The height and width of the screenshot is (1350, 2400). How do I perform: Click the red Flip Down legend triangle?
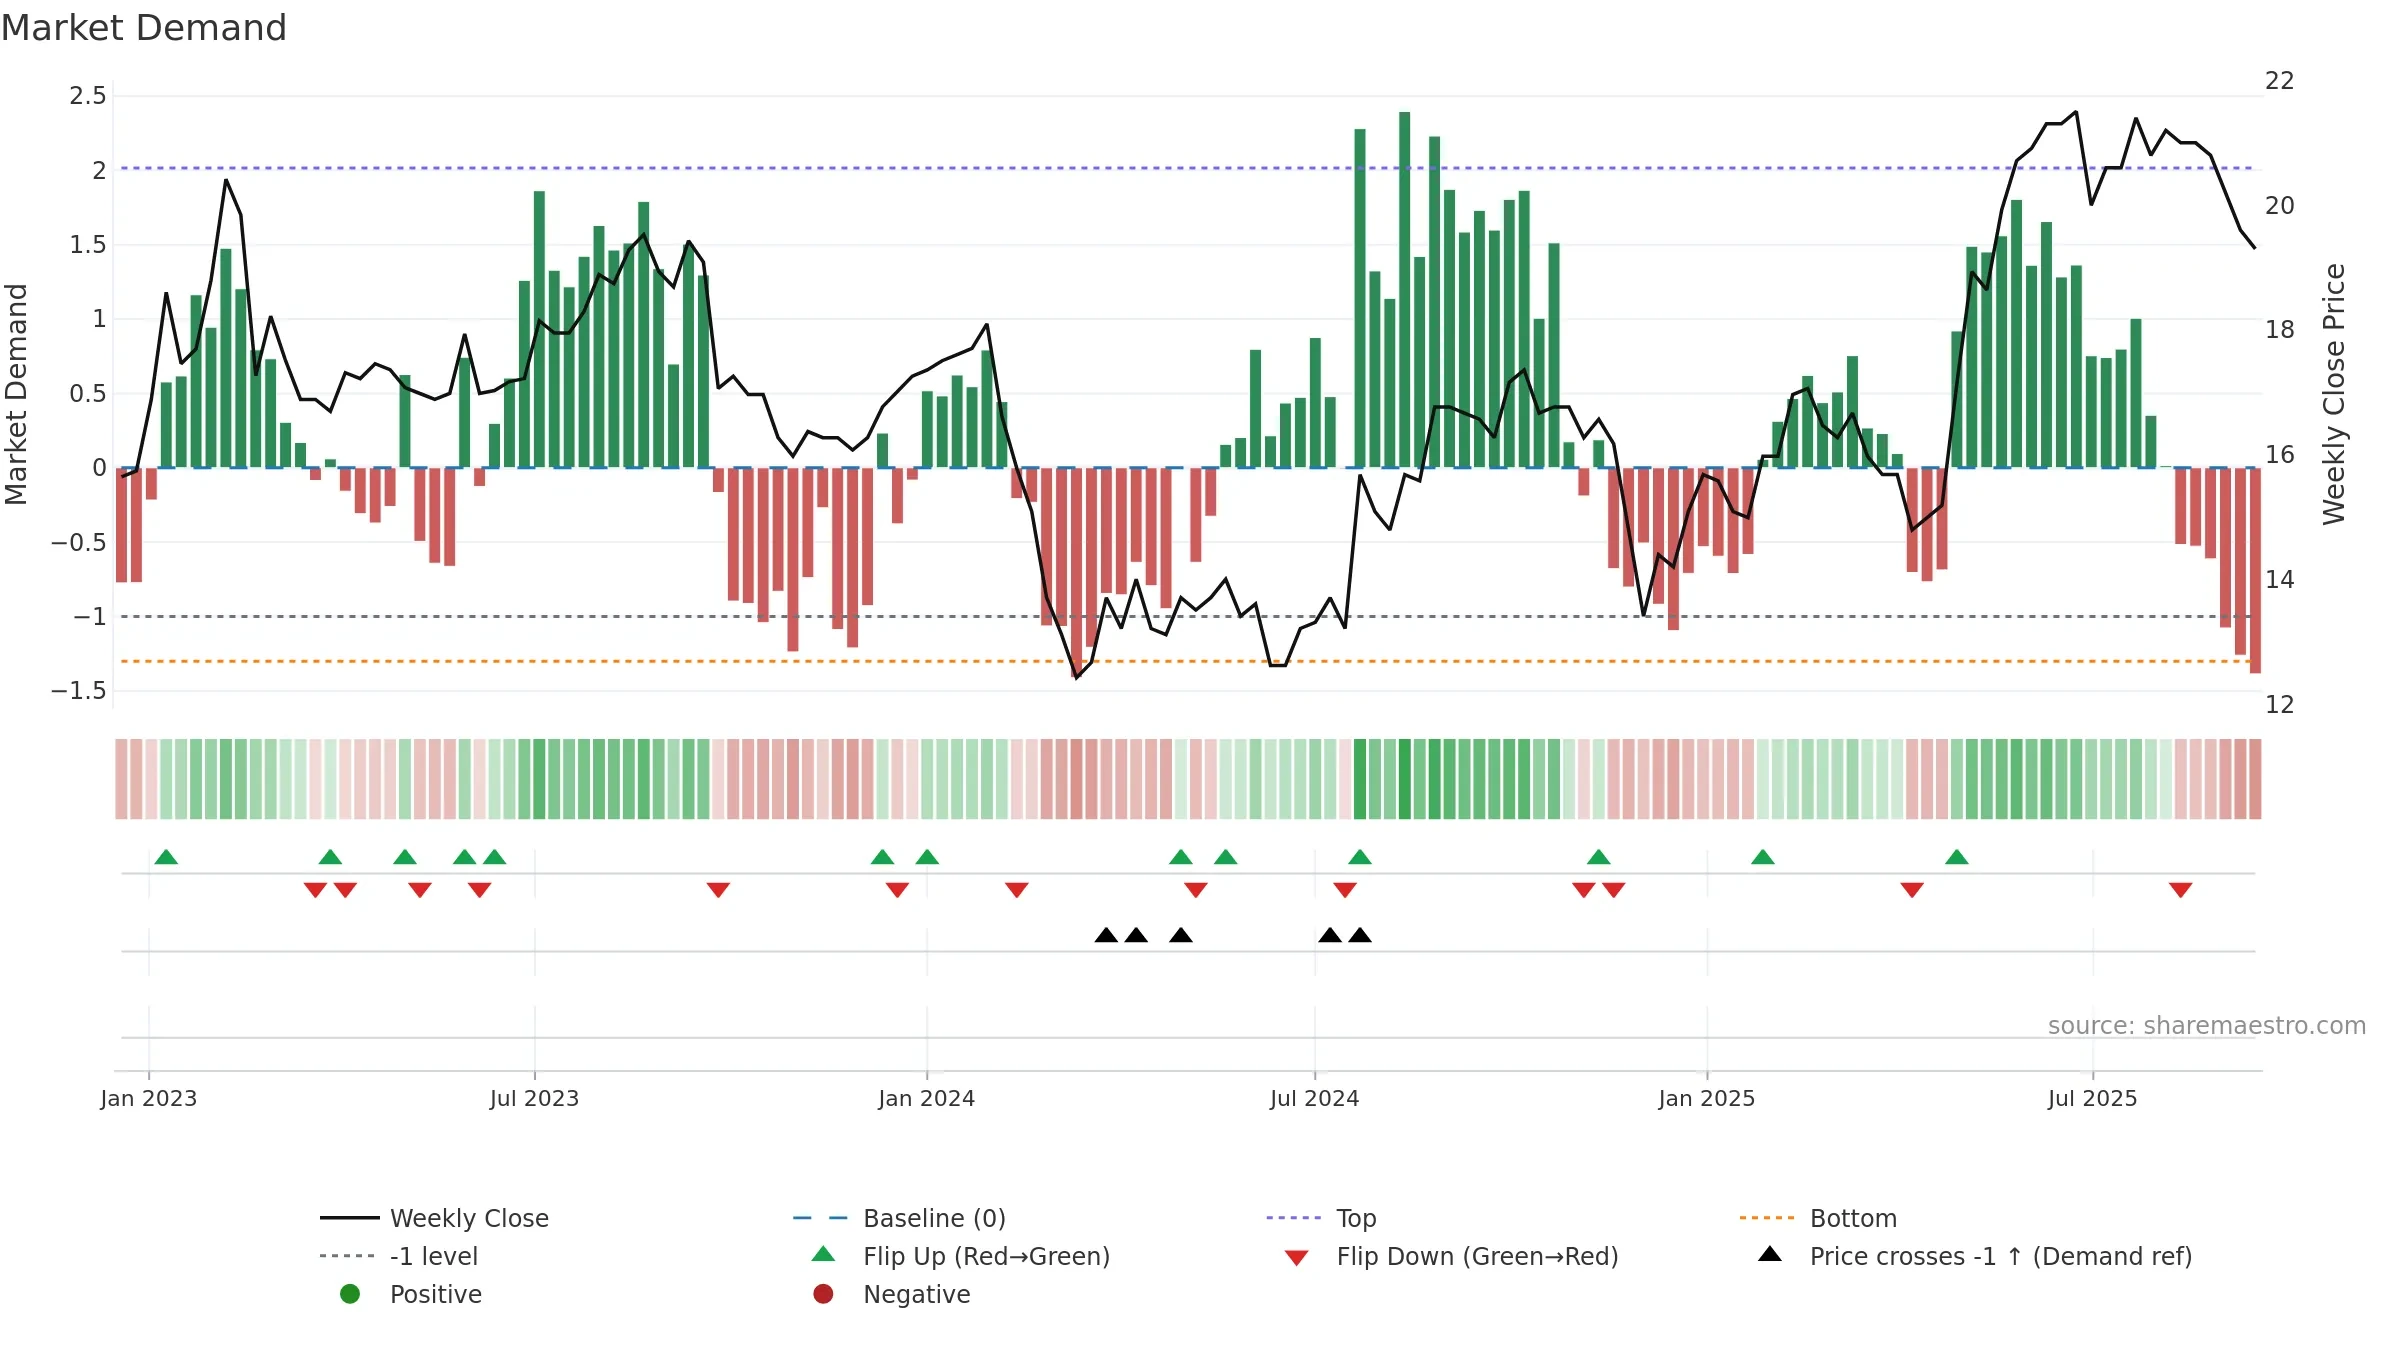(x=1297, y=1258)
